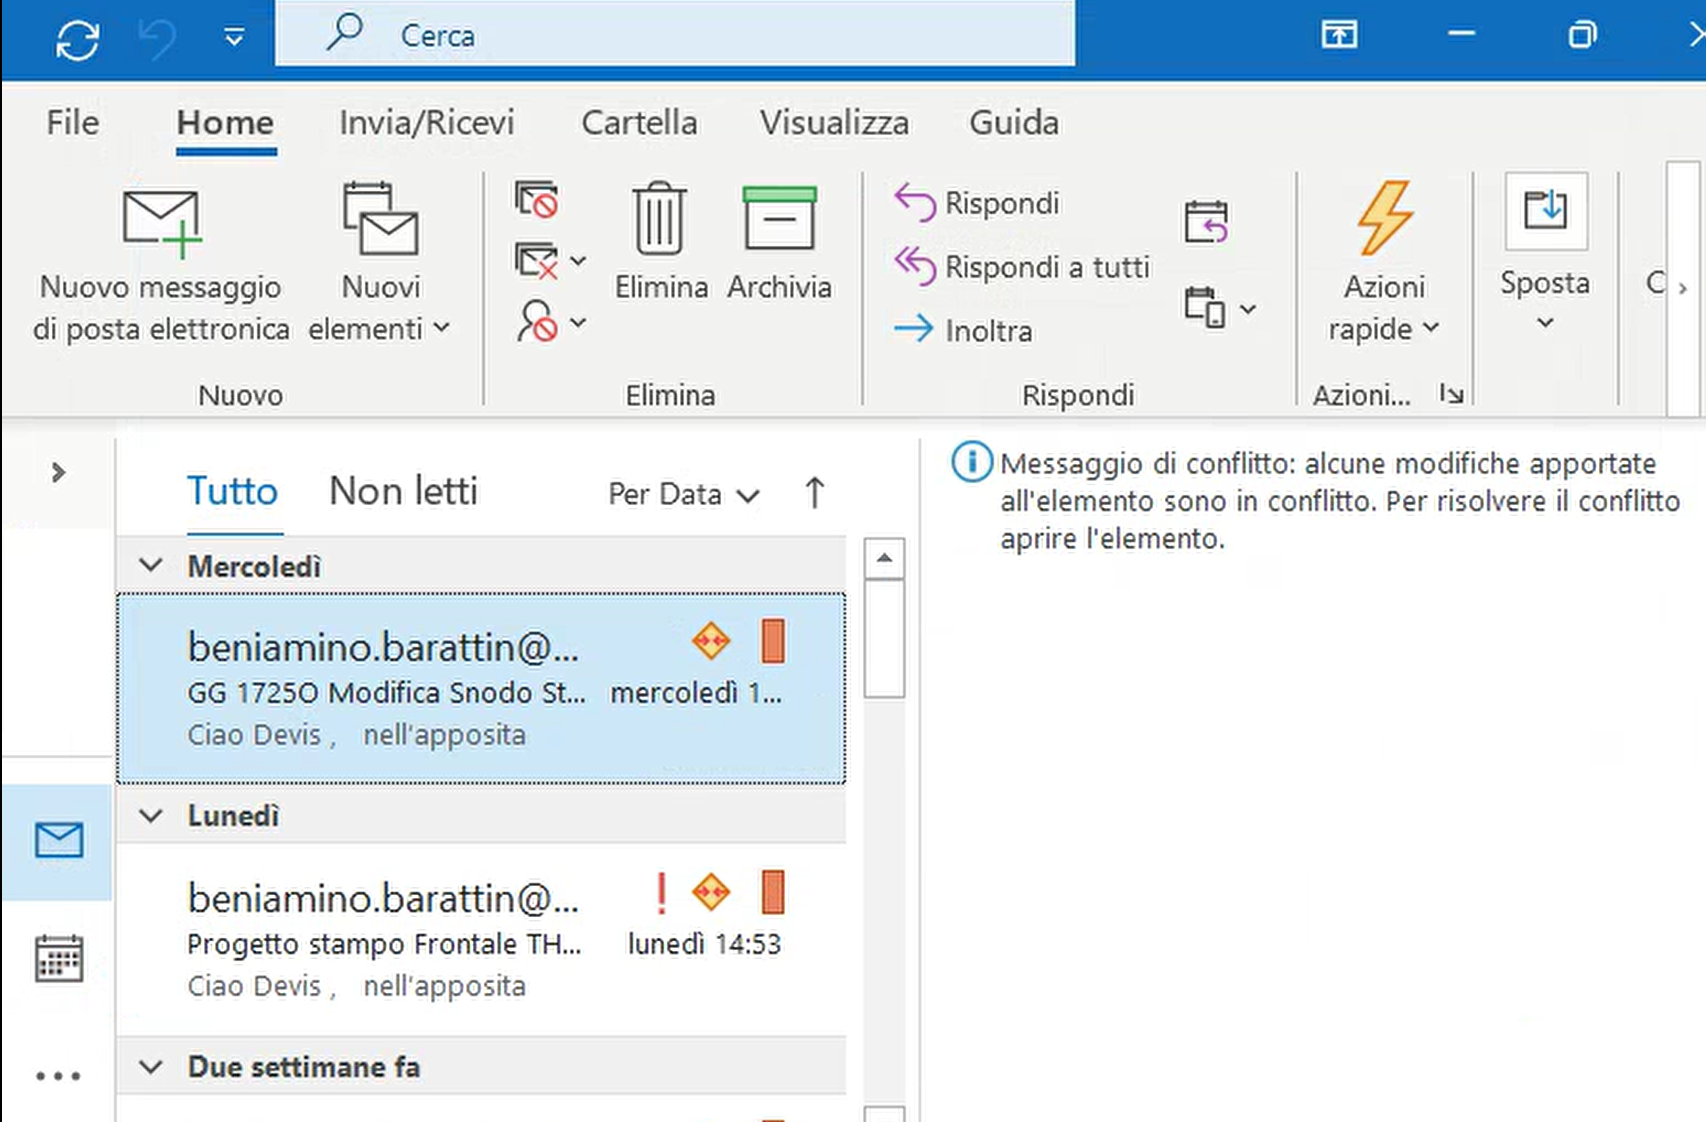
Task: Click the Ignore conversation icon
Action: (537, 200)
